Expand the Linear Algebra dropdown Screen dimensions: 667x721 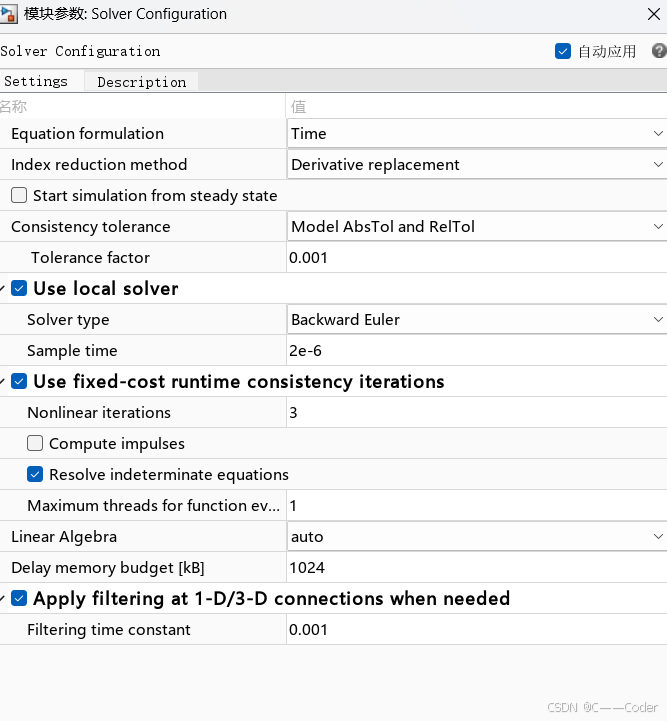pyautogui.click(x=476, y=536)
